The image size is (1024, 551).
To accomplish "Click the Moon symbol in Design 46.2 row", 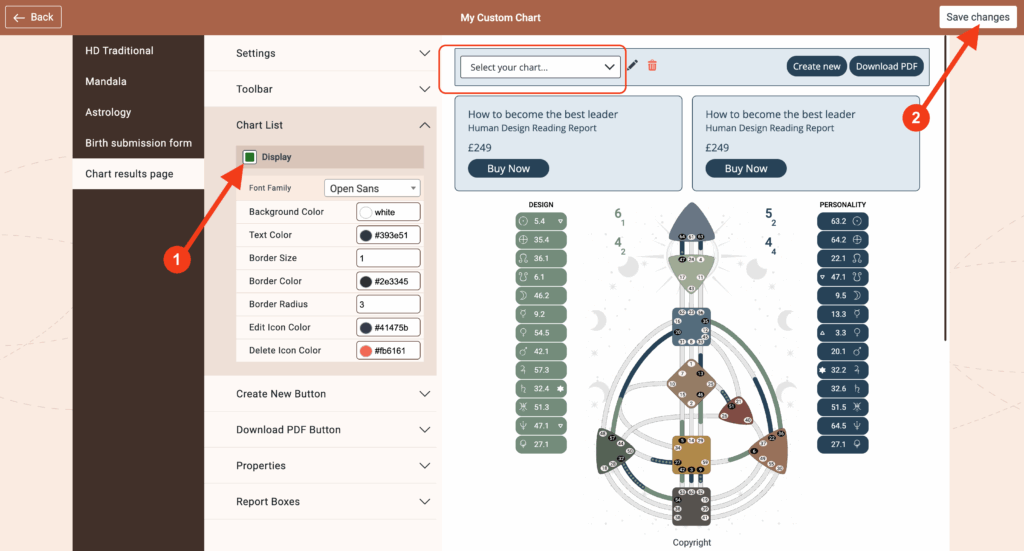I will pos(523,296).
